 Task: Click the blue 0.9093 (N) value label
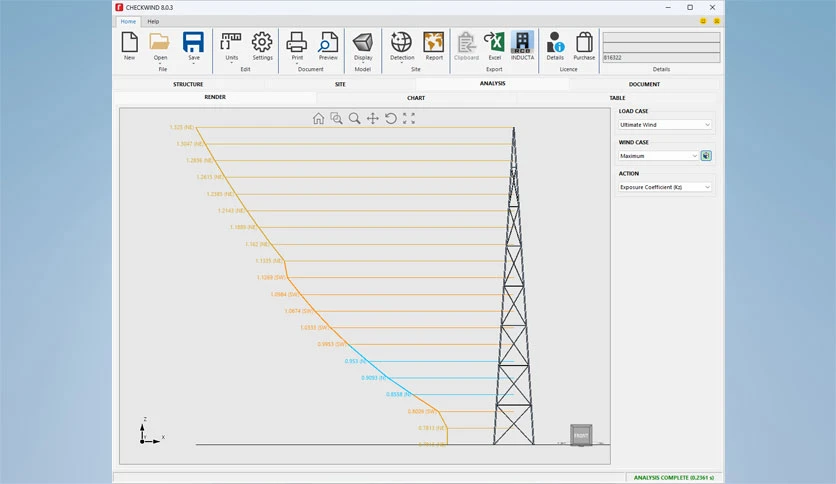(x=374, y=377)
